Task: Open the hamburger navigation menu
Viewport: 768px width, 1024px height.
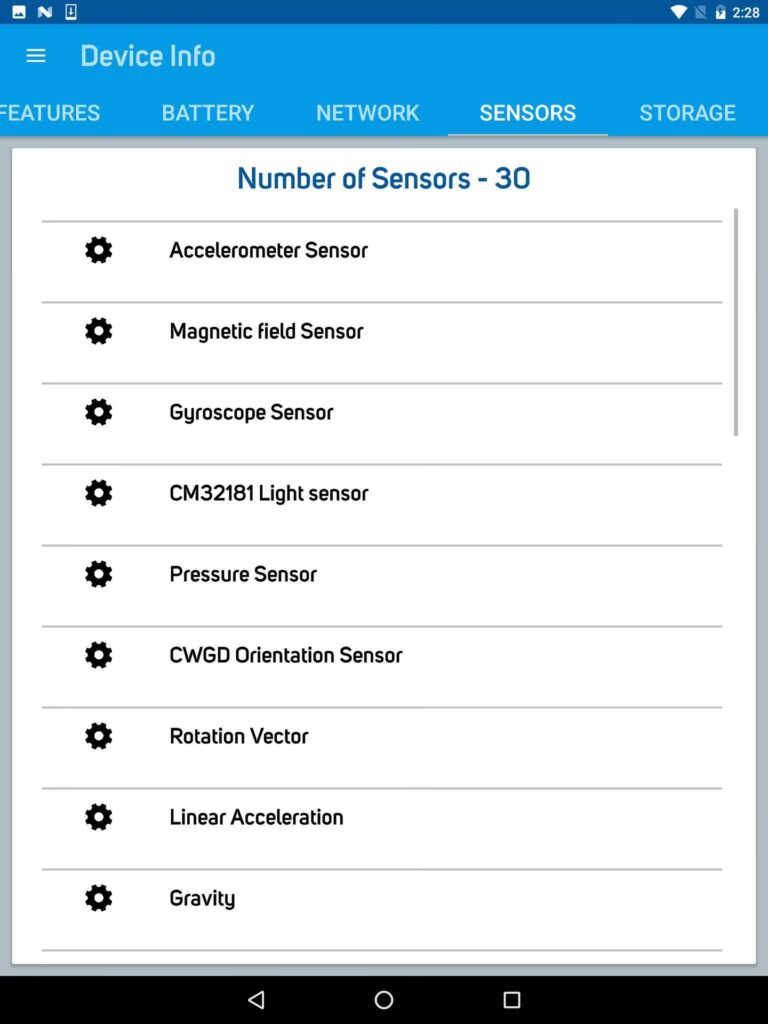Action: tap(36, 56)
